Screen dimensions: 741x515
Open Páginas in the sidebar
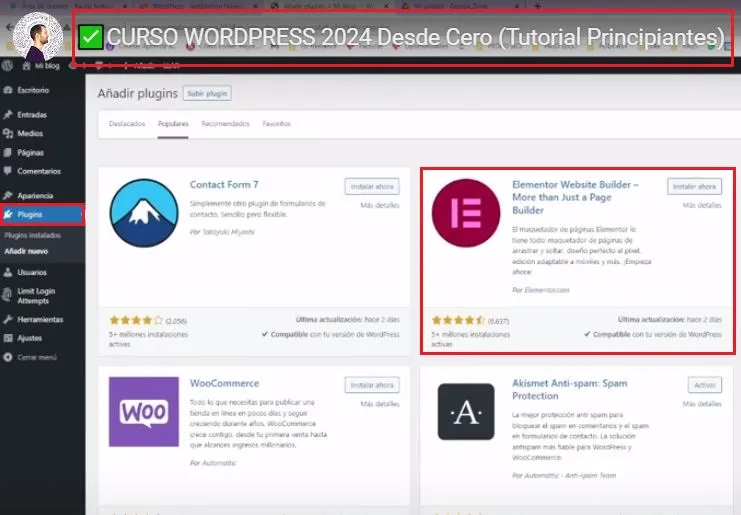coord(30,153)
